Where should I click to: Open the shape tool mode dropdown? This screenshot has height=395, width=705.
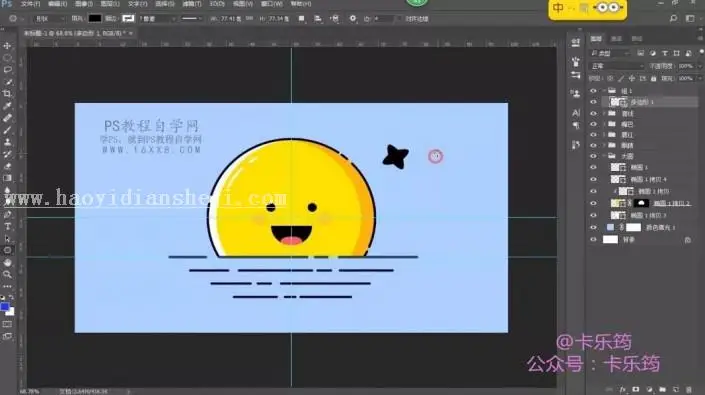pos(49,19)
